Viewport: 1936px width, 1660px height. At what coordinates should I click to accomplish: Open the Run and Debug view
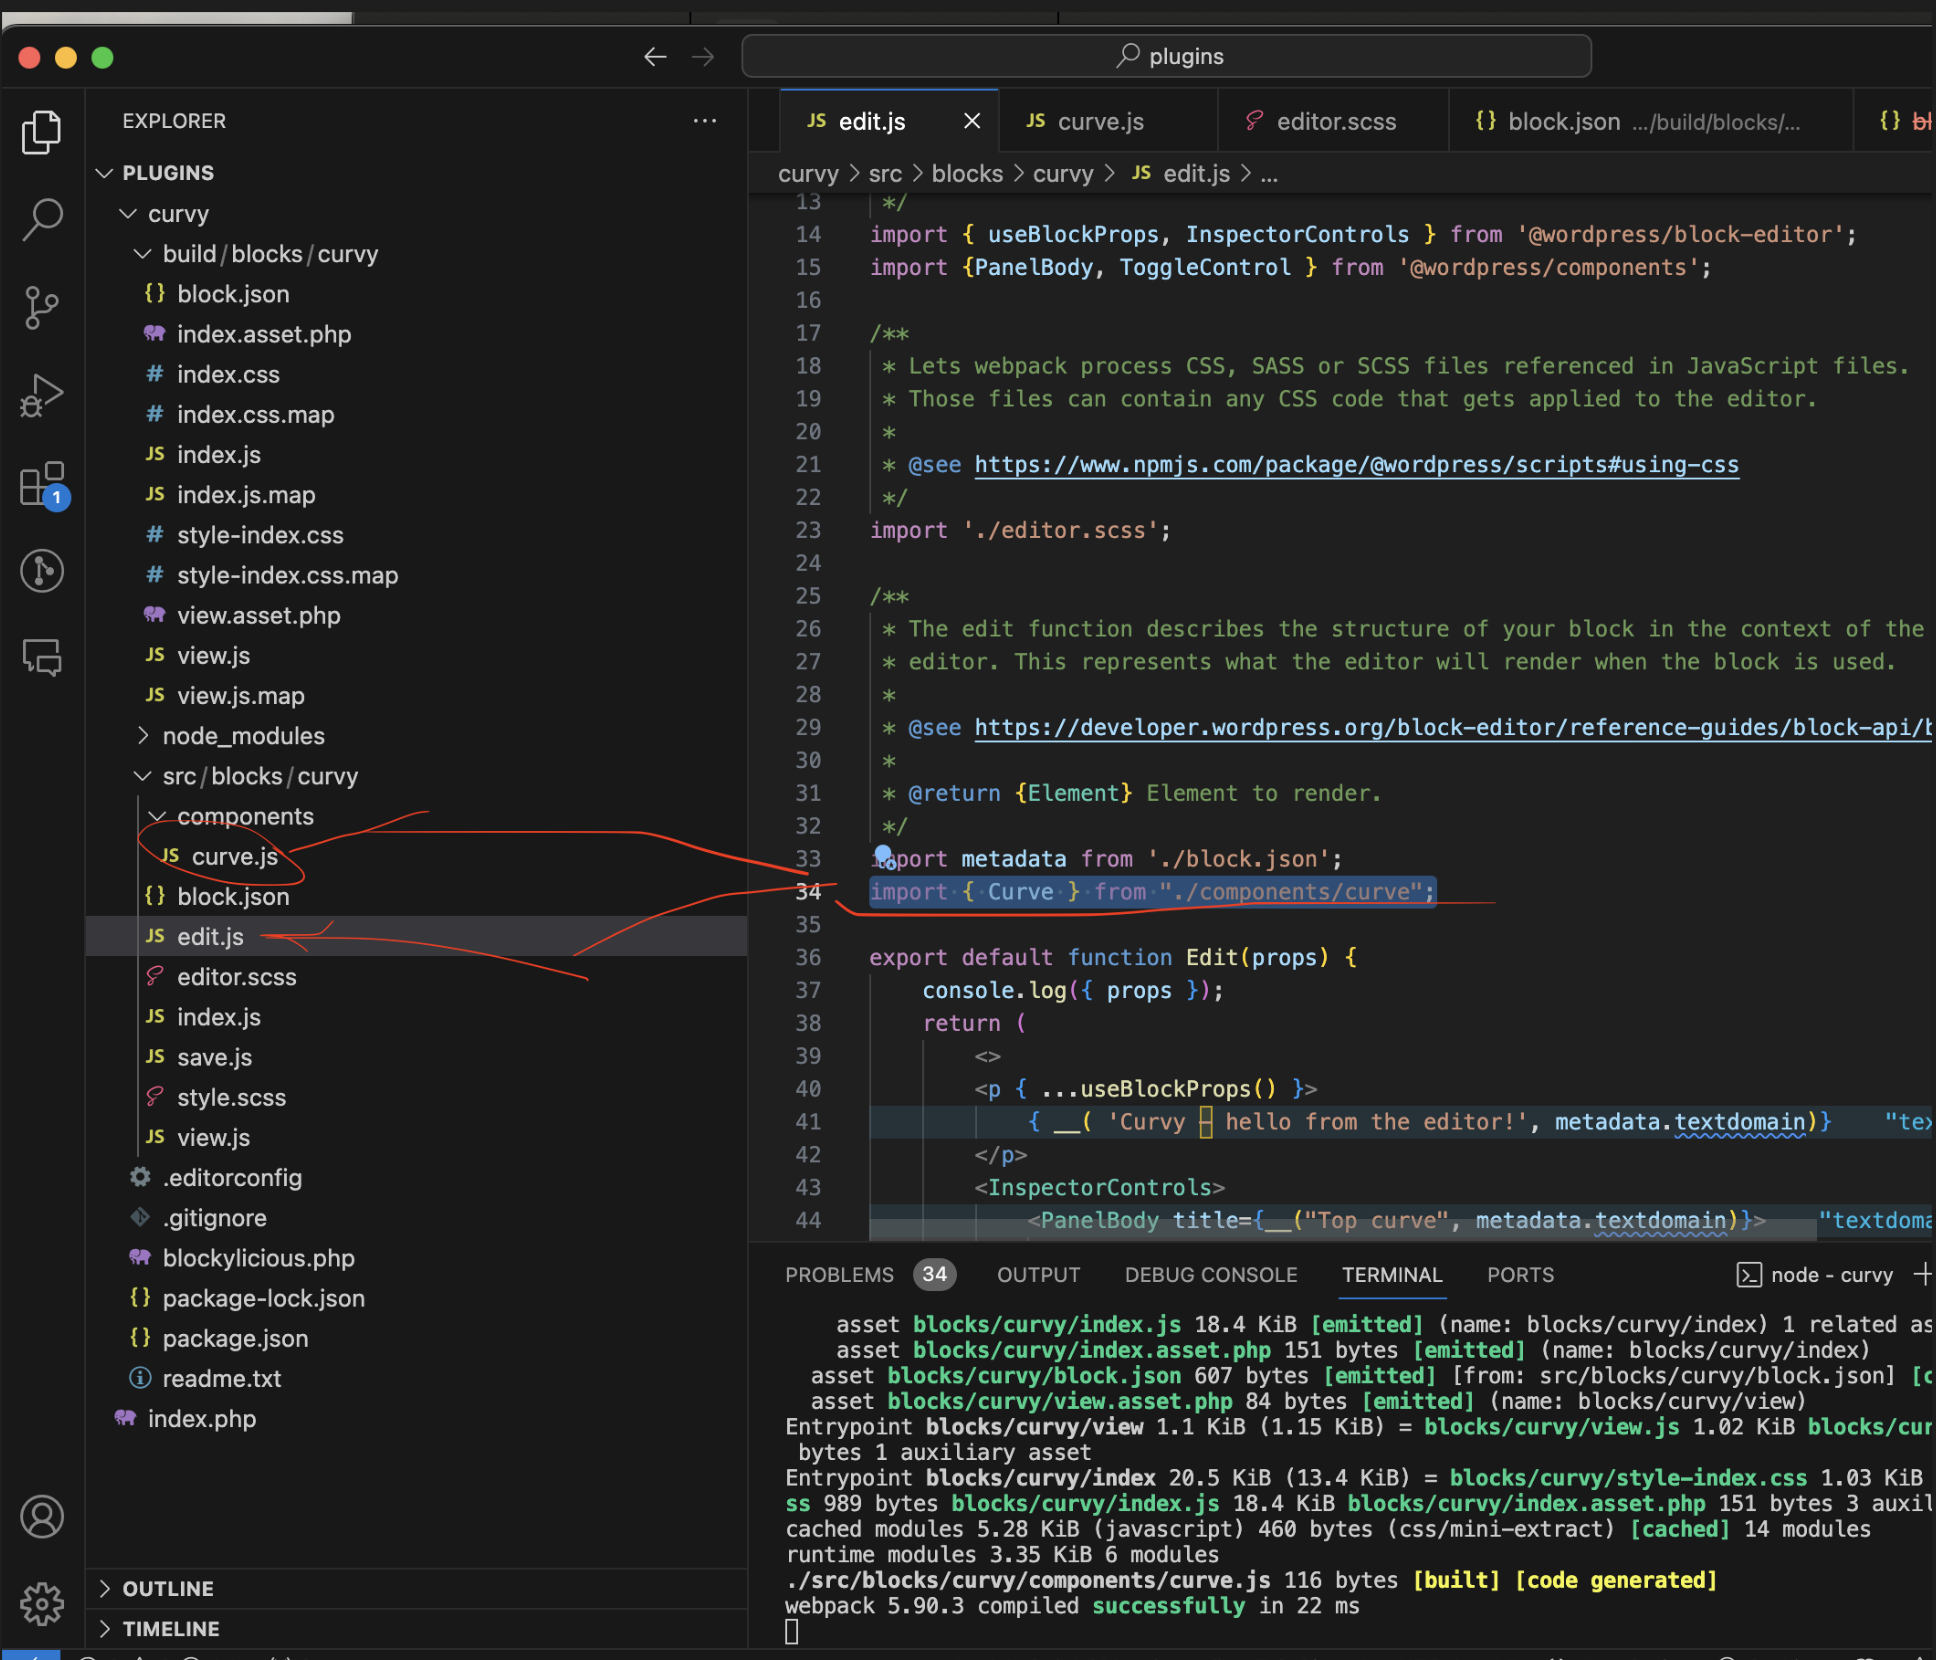tap(42, 396)
